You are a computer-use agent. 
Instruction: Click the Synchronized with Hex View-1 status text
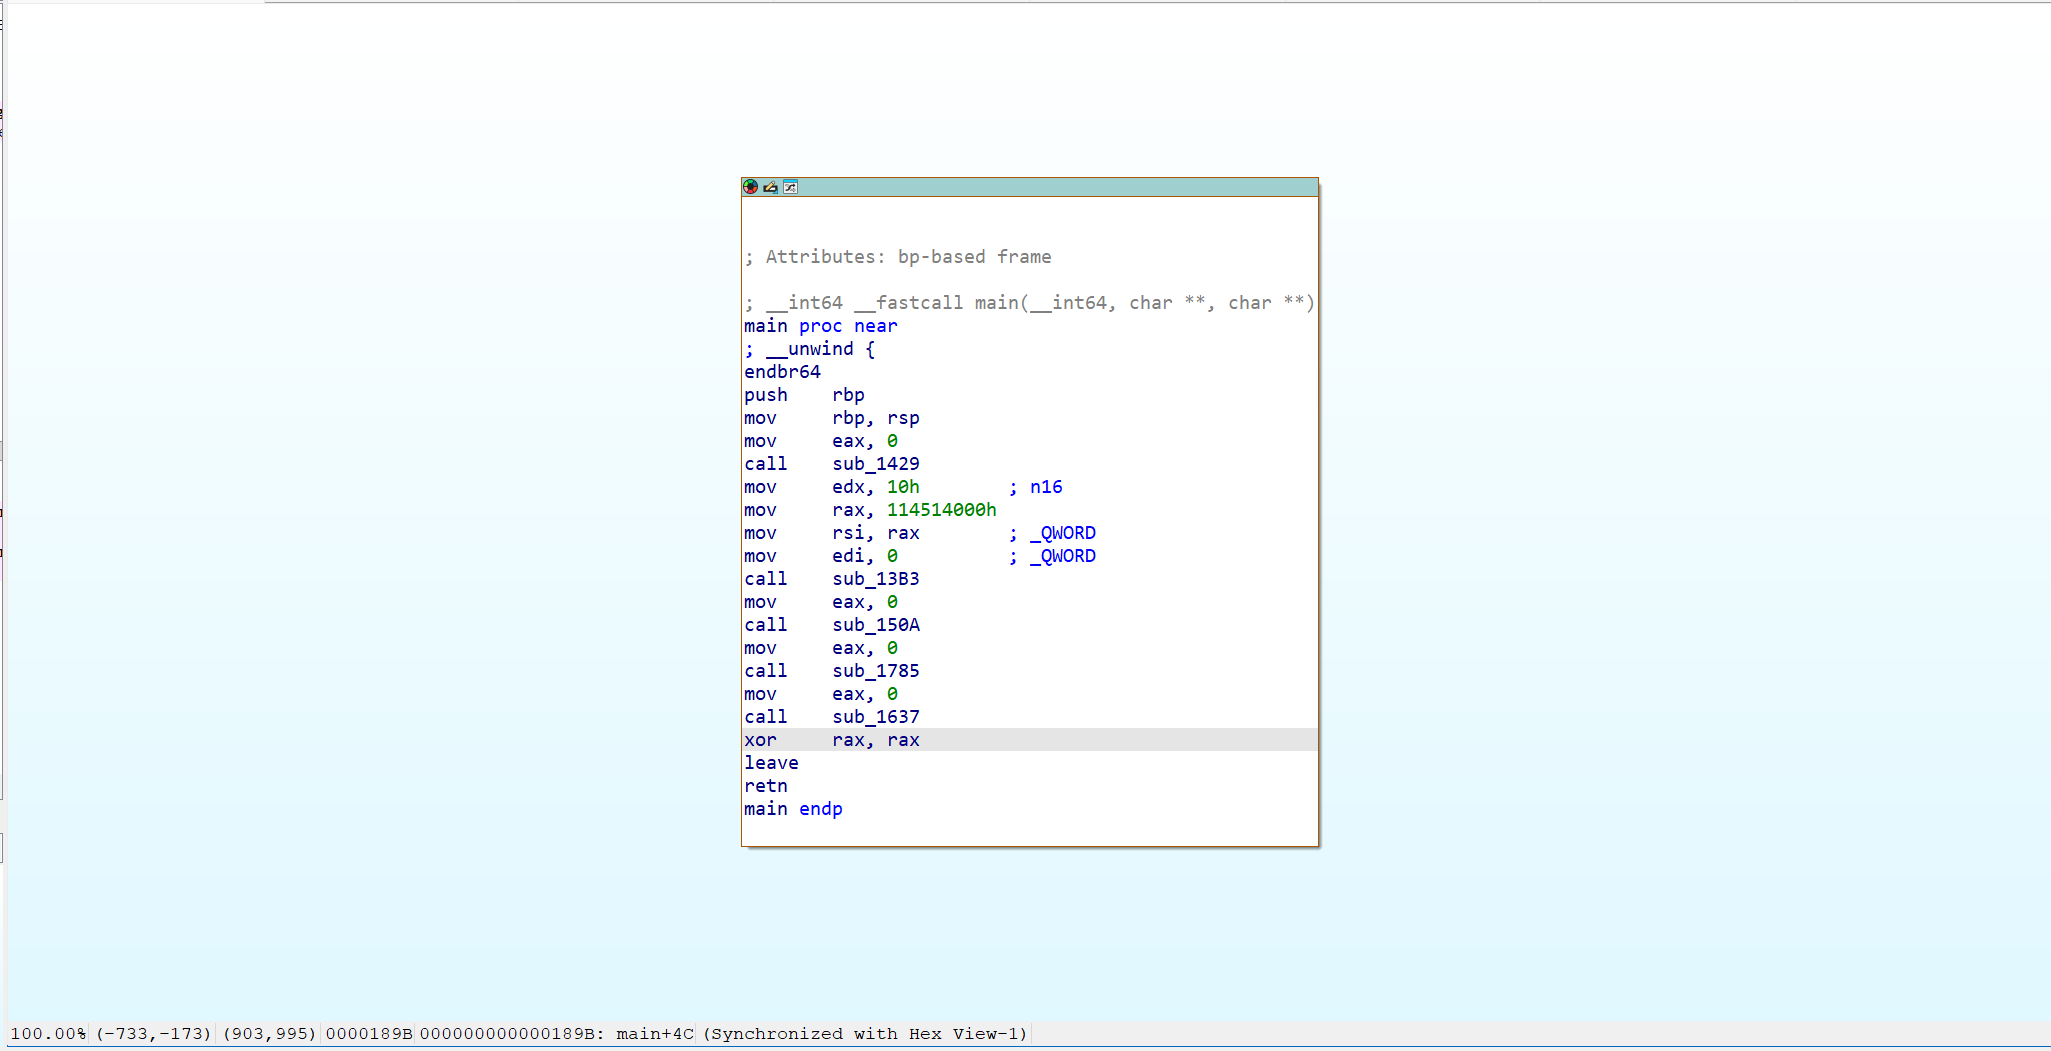pyautogui.click(x=866, y=1033)
